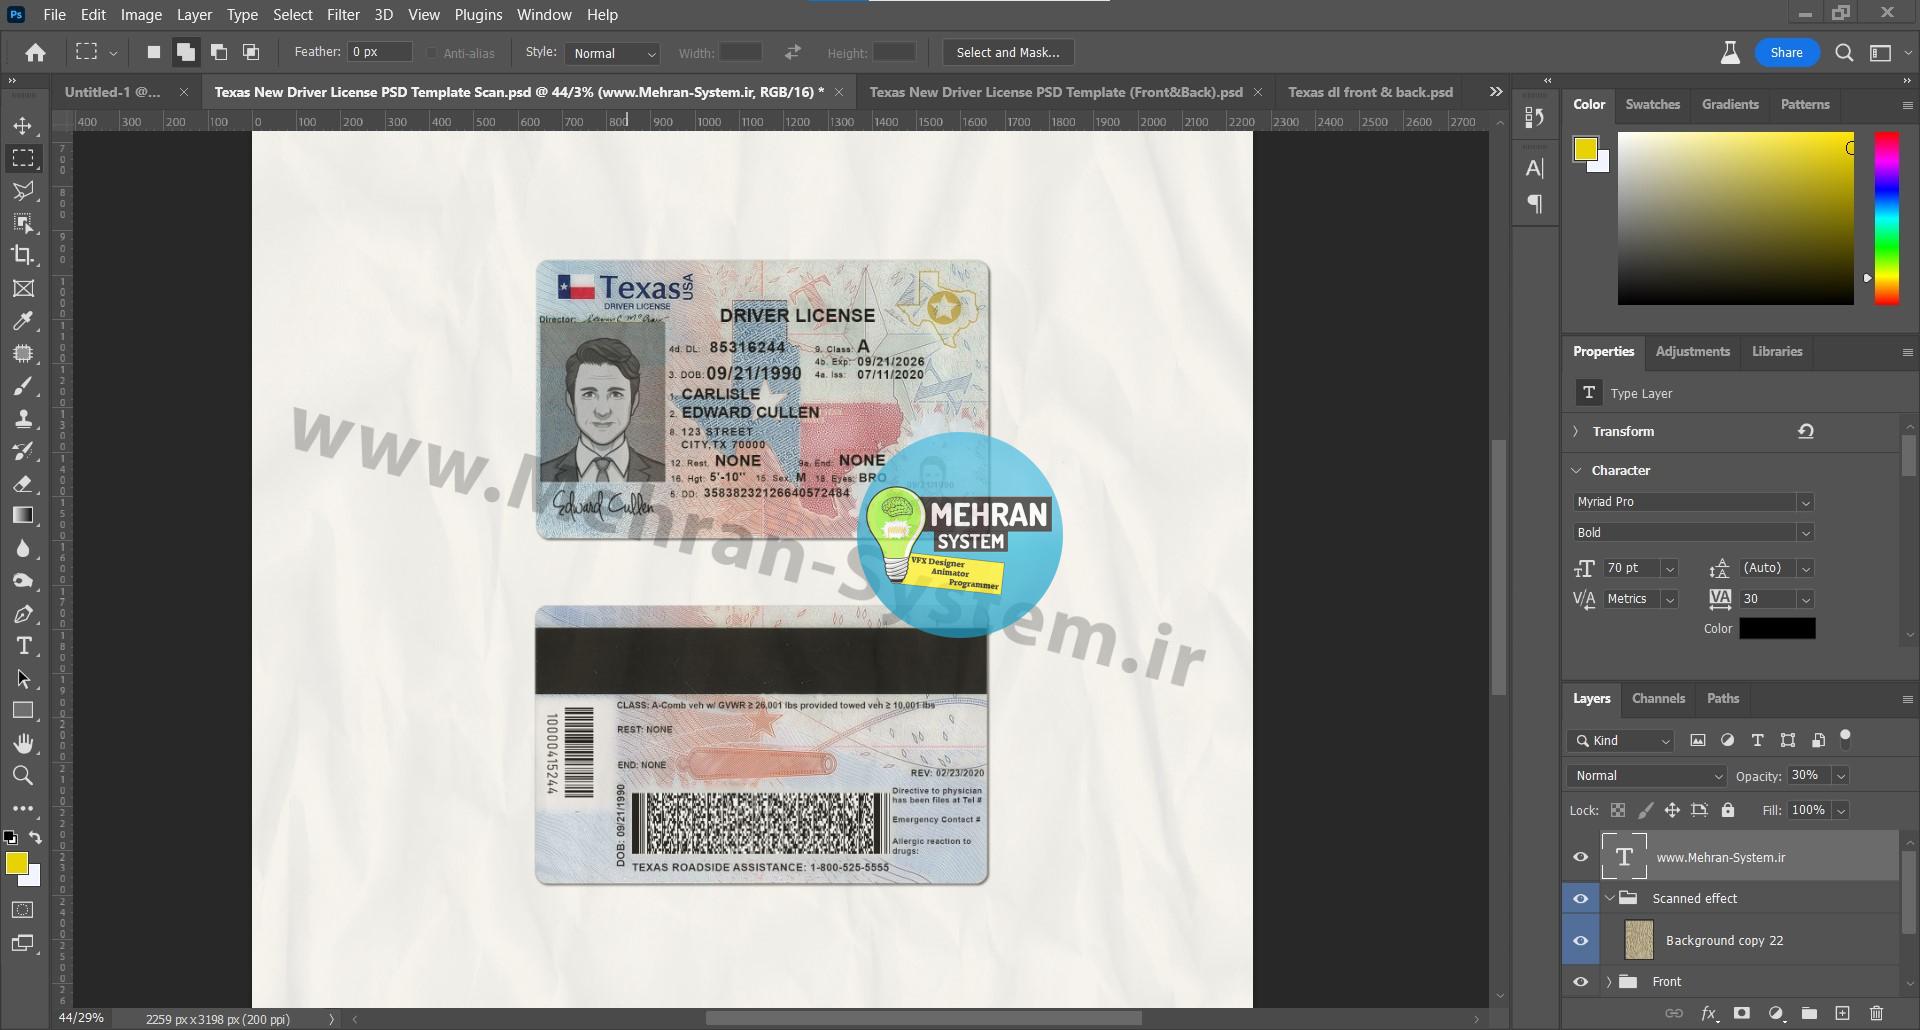The width and height of the screenshot is (1920, 1030).
Task: Click Add layer style fx icon
Action: pyautogui.click(x=1708, y=1014)
